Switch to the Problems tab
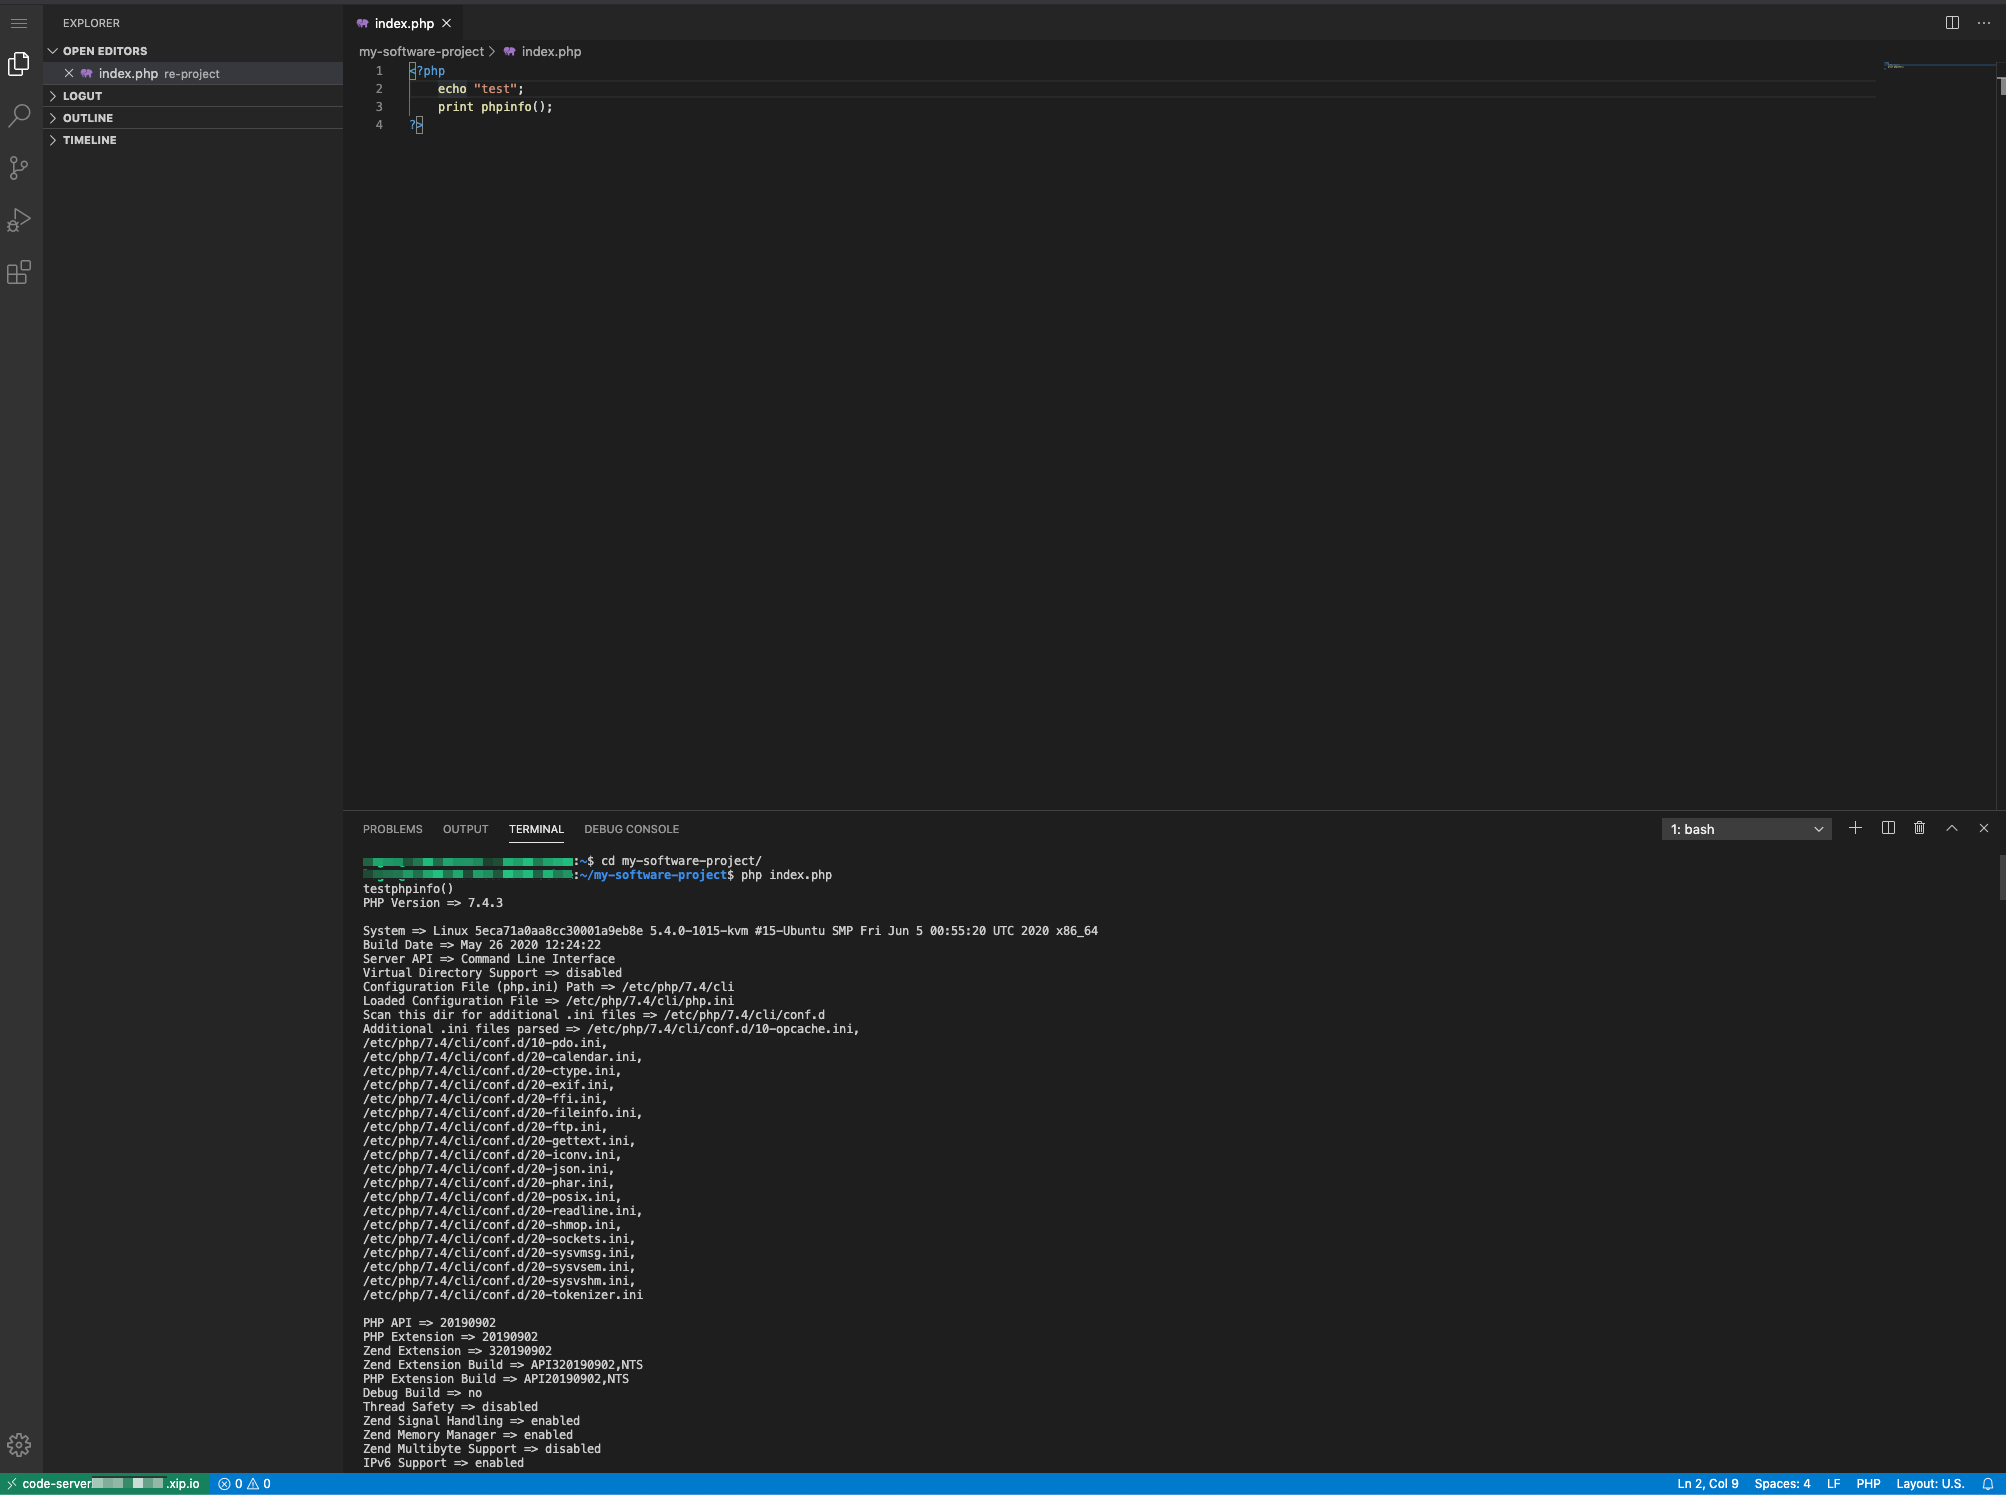 (x=392, y=829)
